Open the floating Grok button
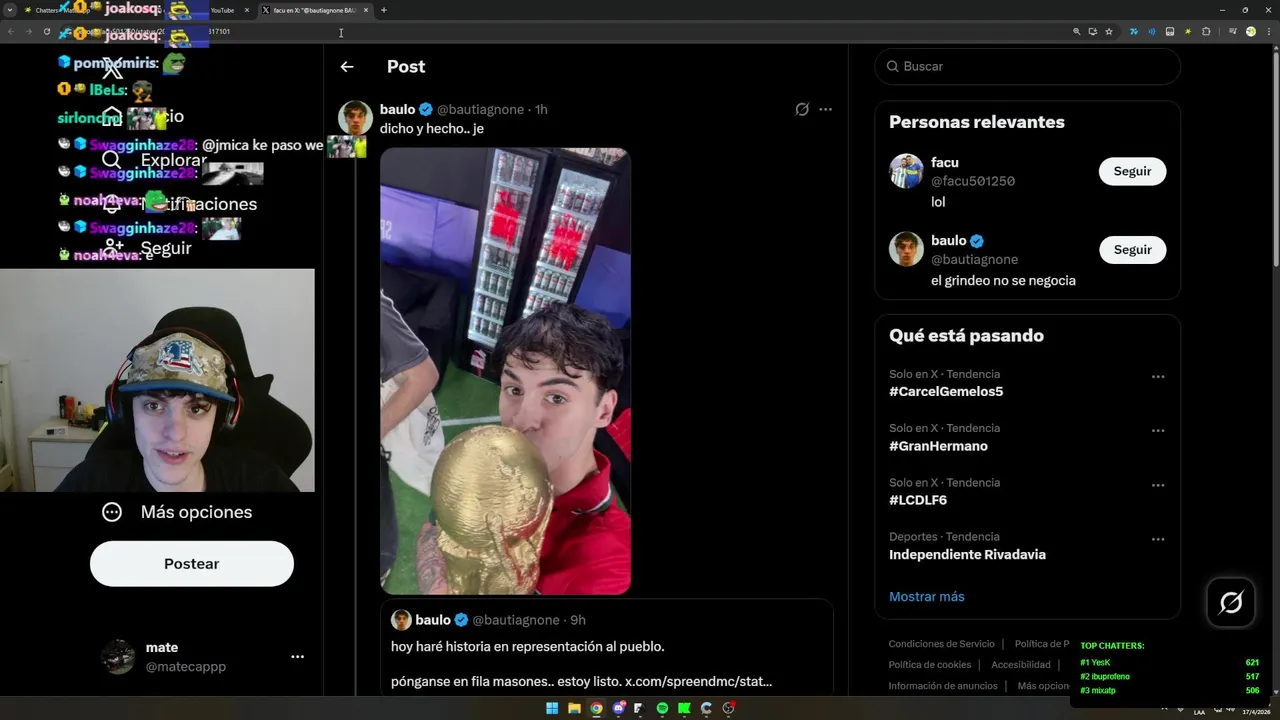Screen dimensions: 1280x720 click(x=1231, y=602)
